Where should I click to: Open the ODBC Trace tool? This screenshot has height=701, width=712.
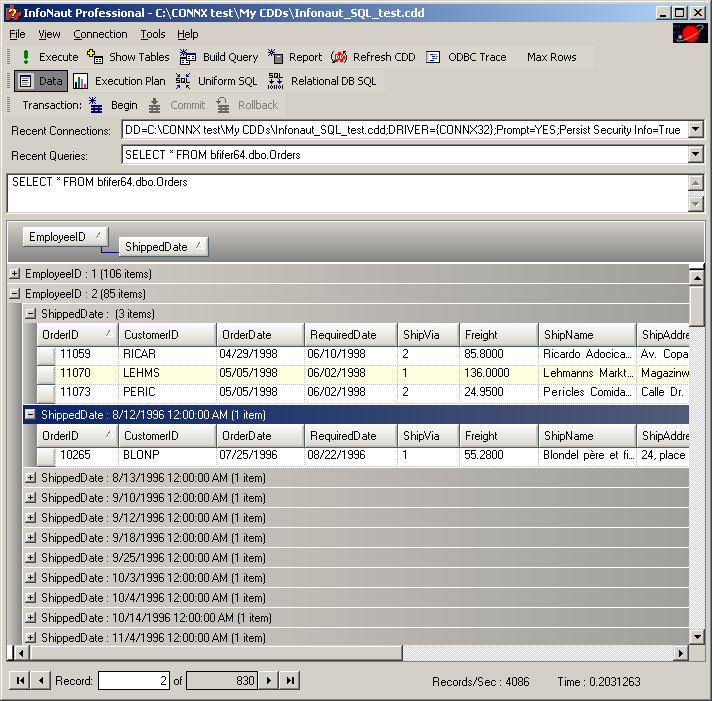(x=434, y=57)
